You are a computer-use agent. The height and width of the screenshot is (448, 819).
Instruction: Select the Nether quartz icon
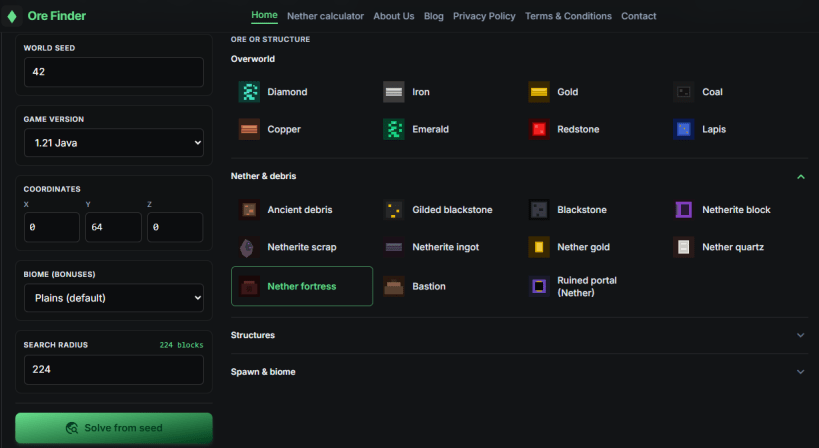684,247
